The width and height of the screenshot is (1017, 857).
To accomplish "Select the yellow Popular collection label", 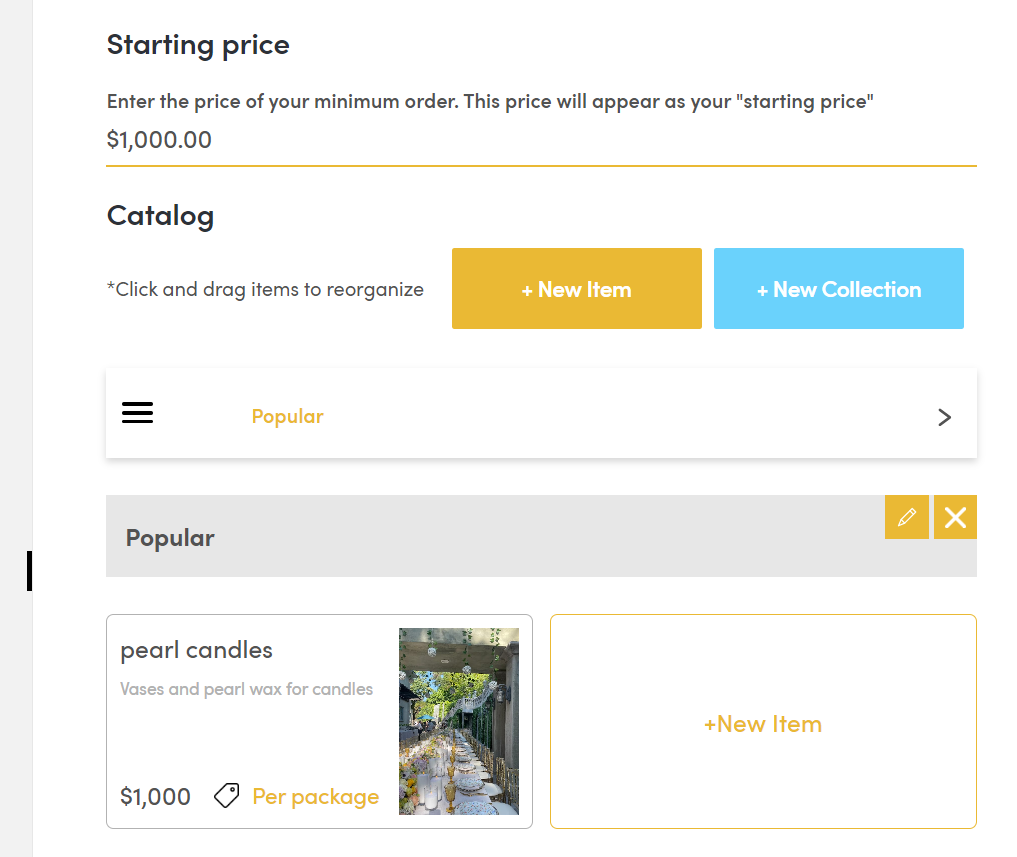I will tap(287, 416).
